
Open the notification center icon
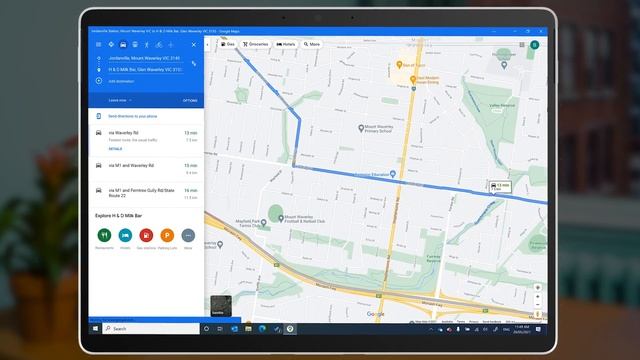538,329
